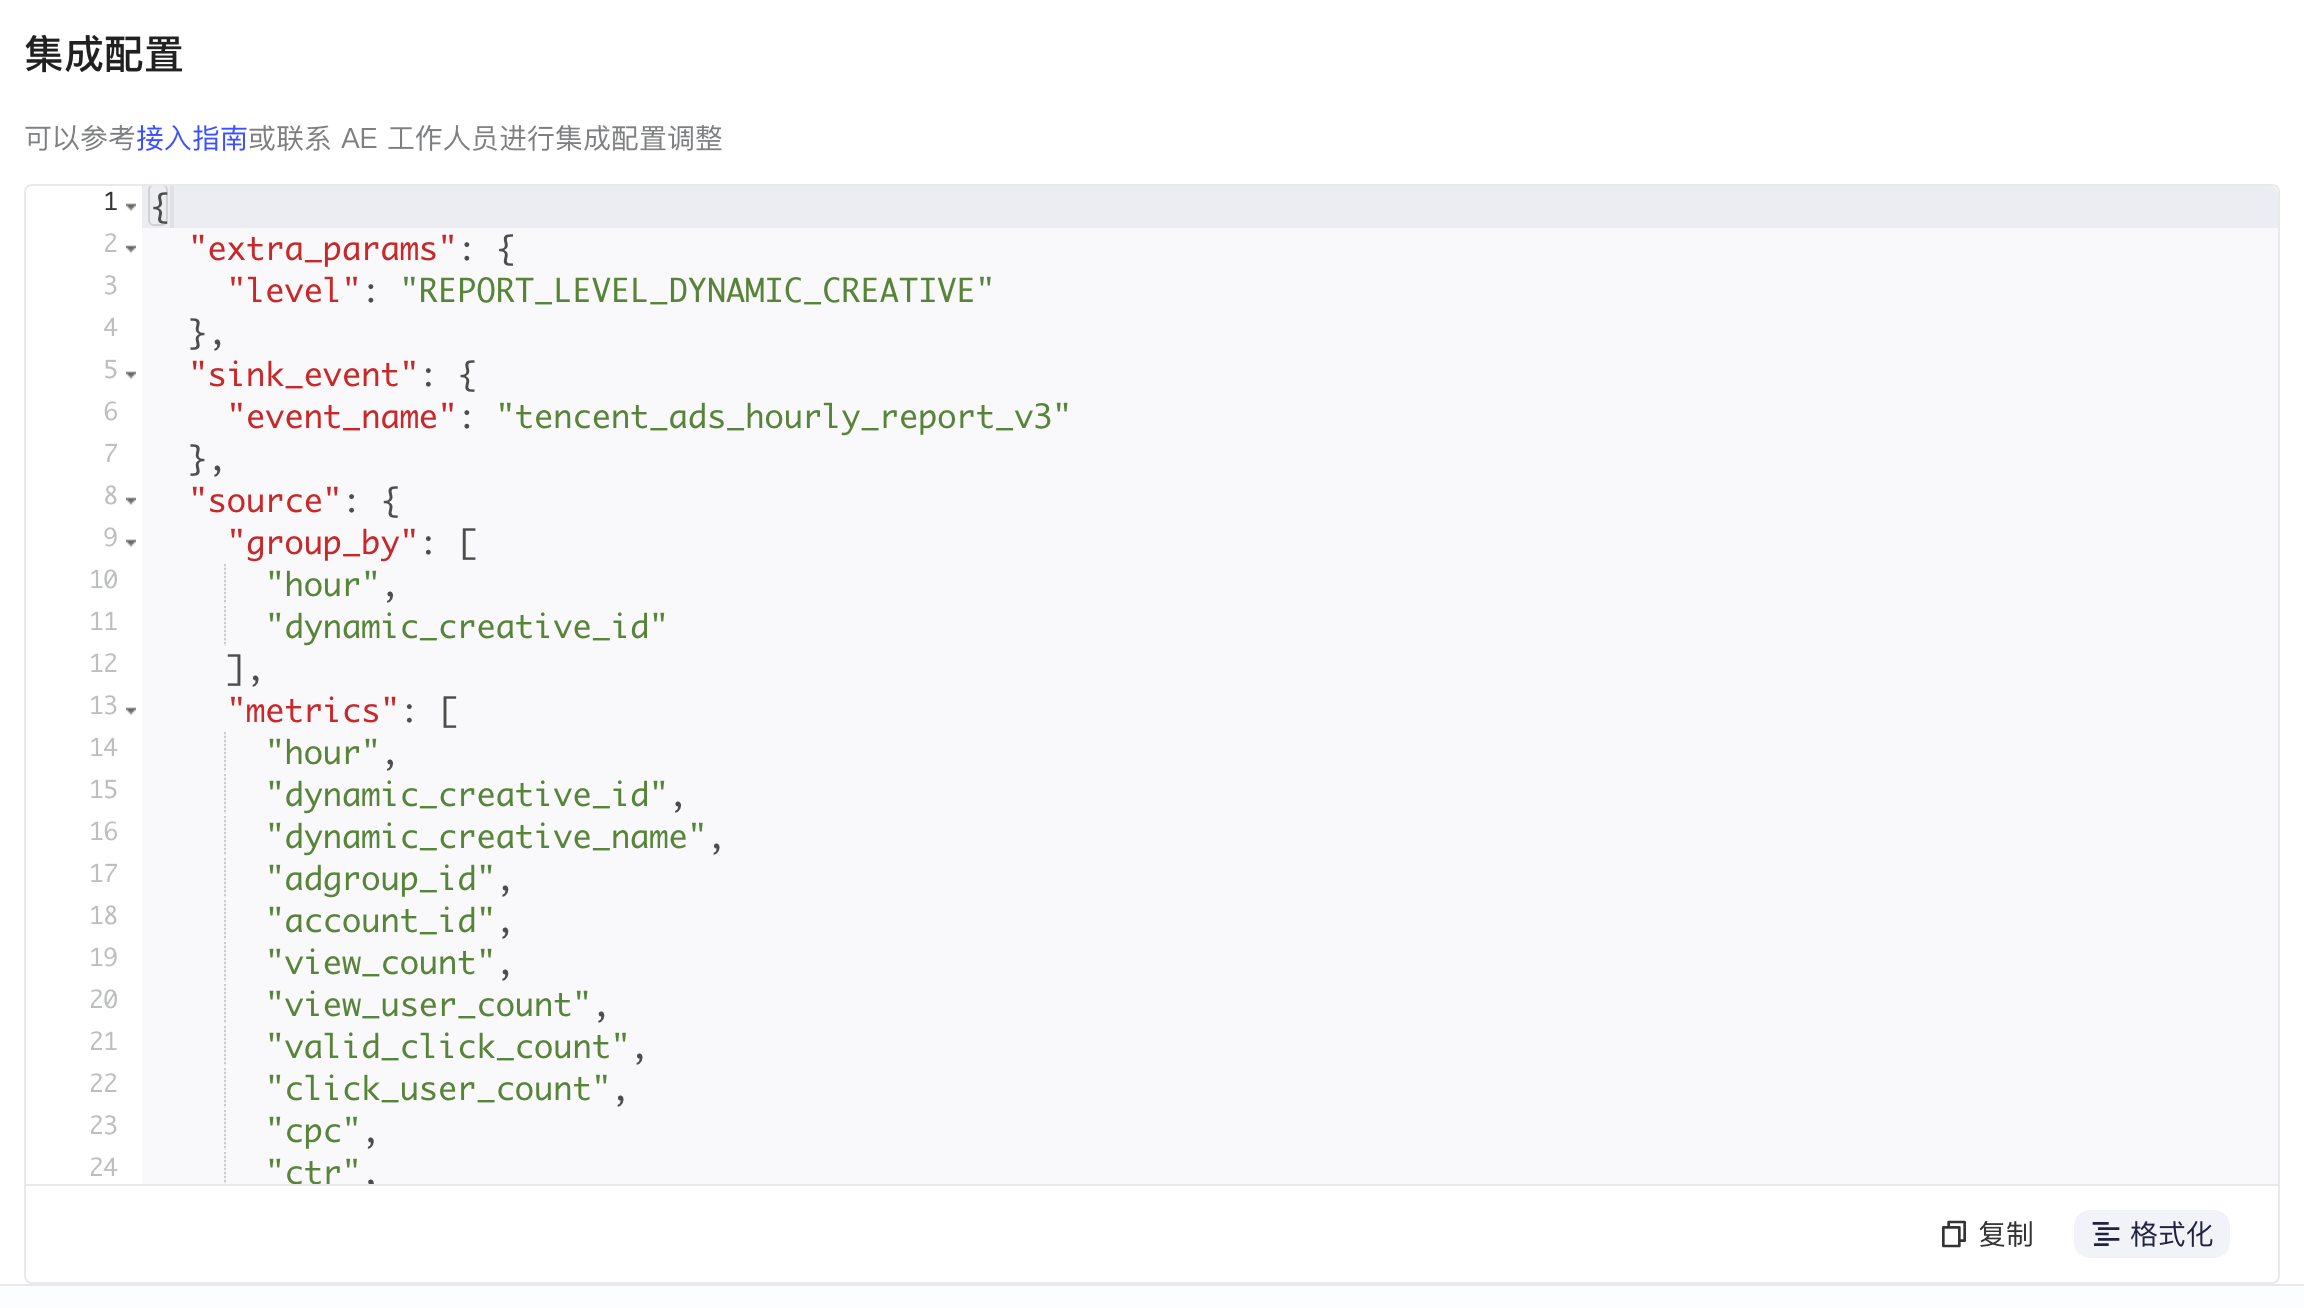
Task: Click the "event_name" key text
Action: 342,417
